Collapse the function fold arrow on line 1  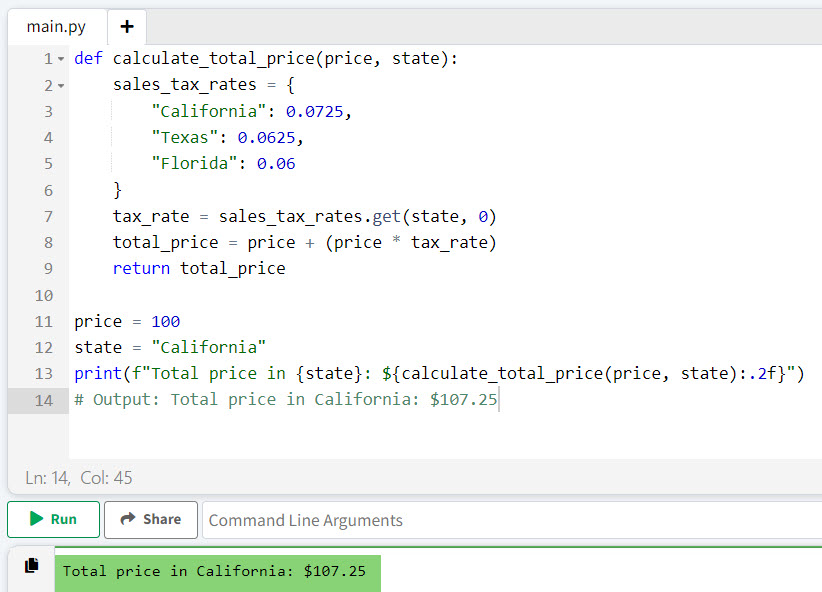[61, 59]
